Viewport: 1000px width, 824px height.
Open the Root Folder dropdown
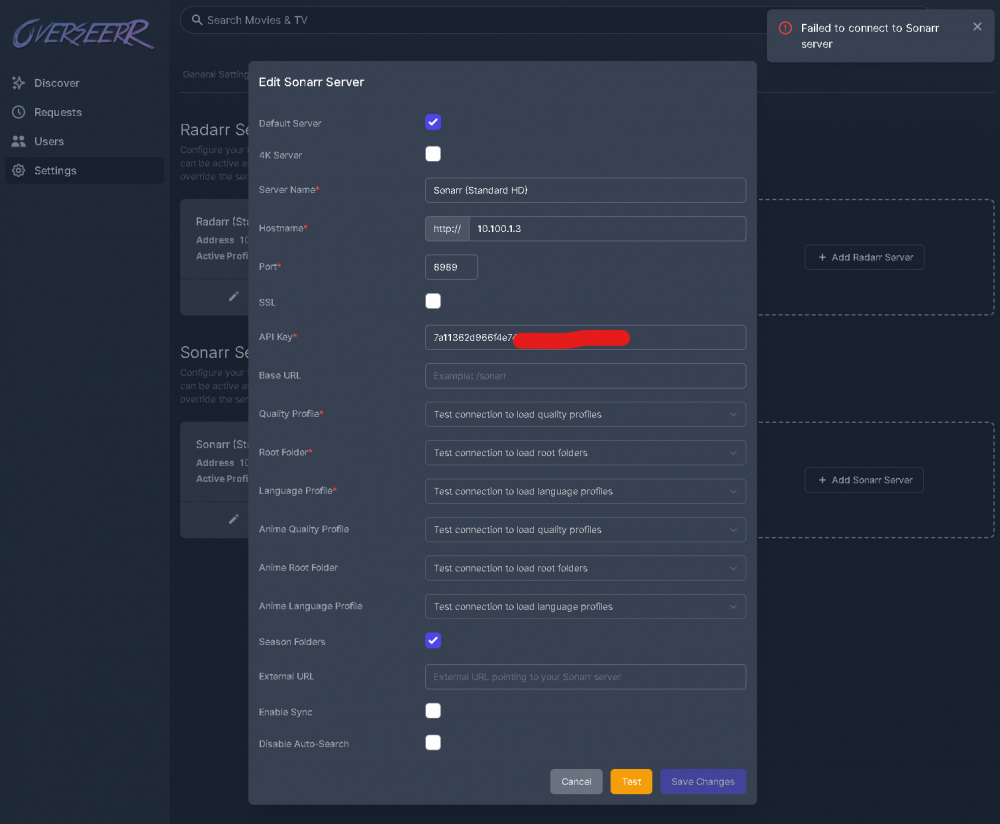(x=585, y=453)
